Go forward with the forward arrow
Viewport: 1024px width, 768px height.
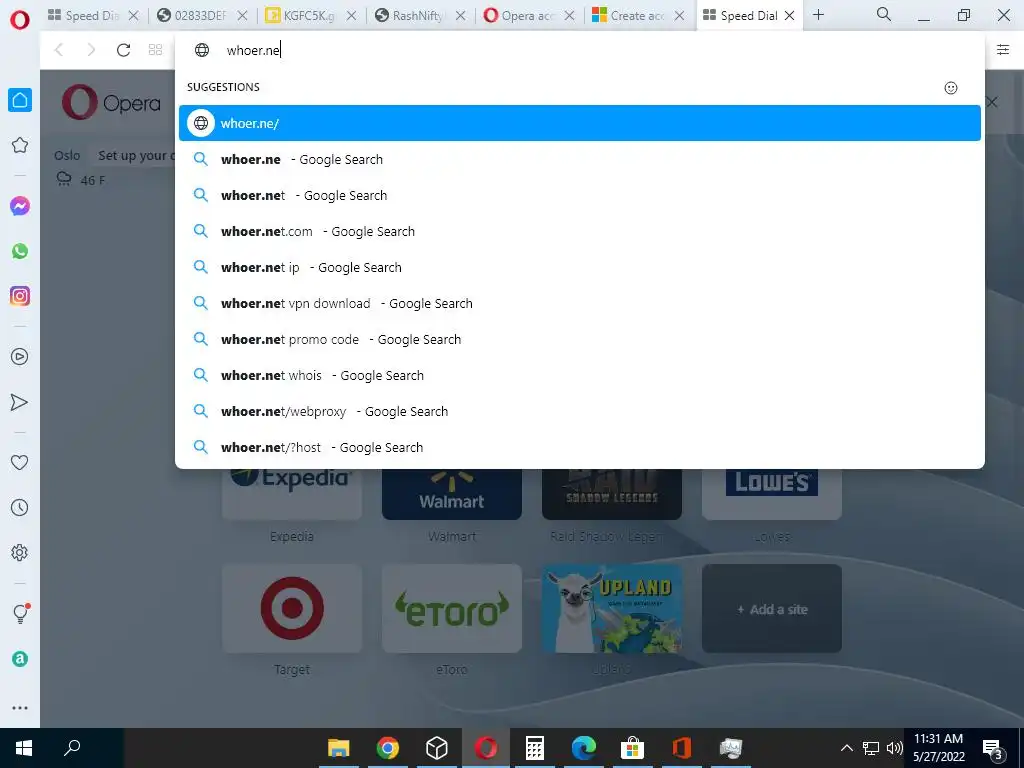tap(91, 50)
